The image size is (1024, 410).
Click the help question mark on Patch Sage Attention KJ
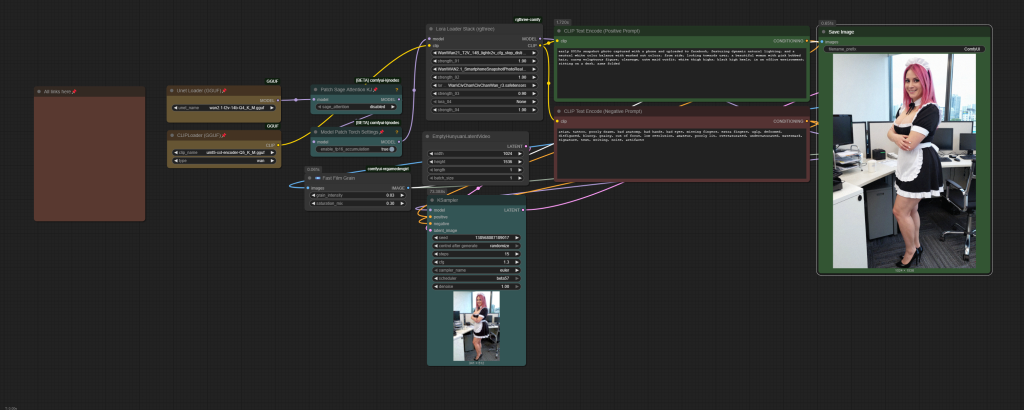[396, 89]
